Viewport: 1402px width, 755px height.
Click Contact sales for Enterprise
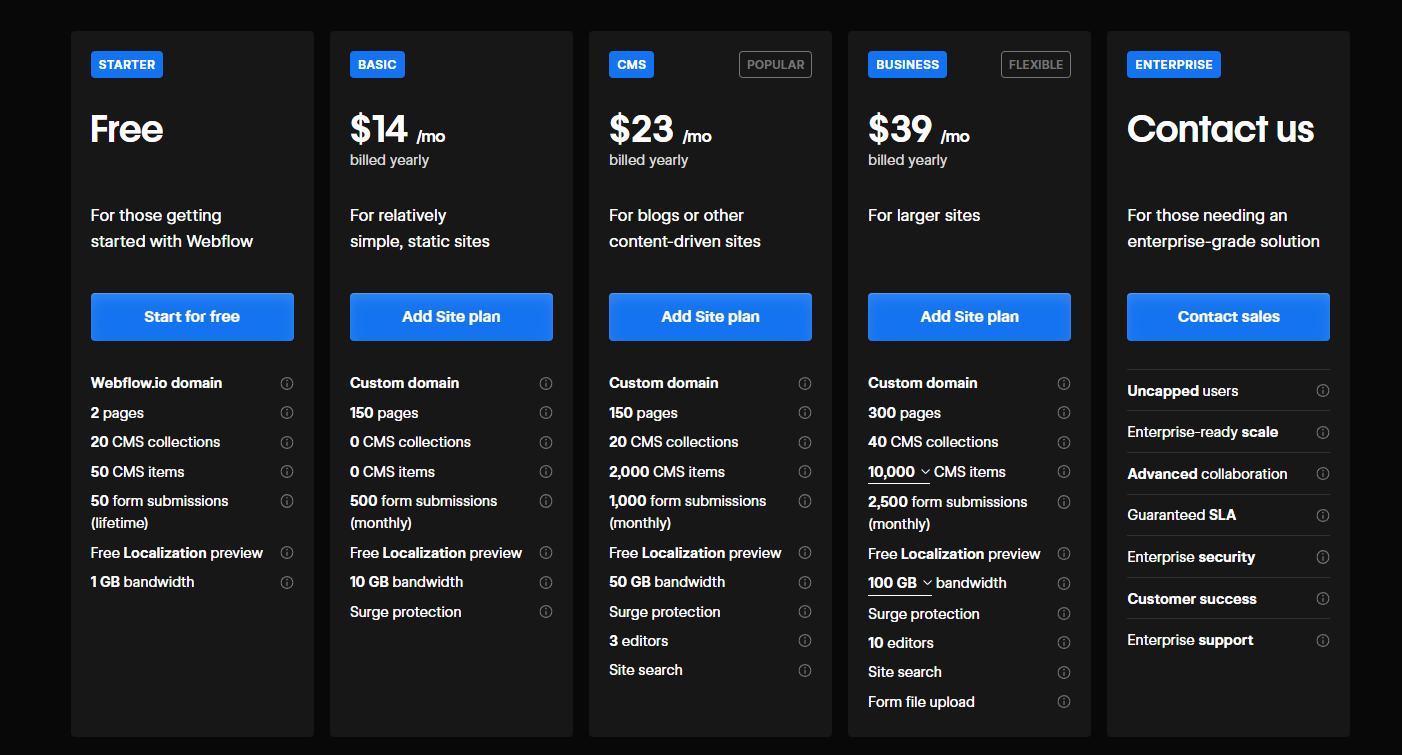(x=1228, y=316)
